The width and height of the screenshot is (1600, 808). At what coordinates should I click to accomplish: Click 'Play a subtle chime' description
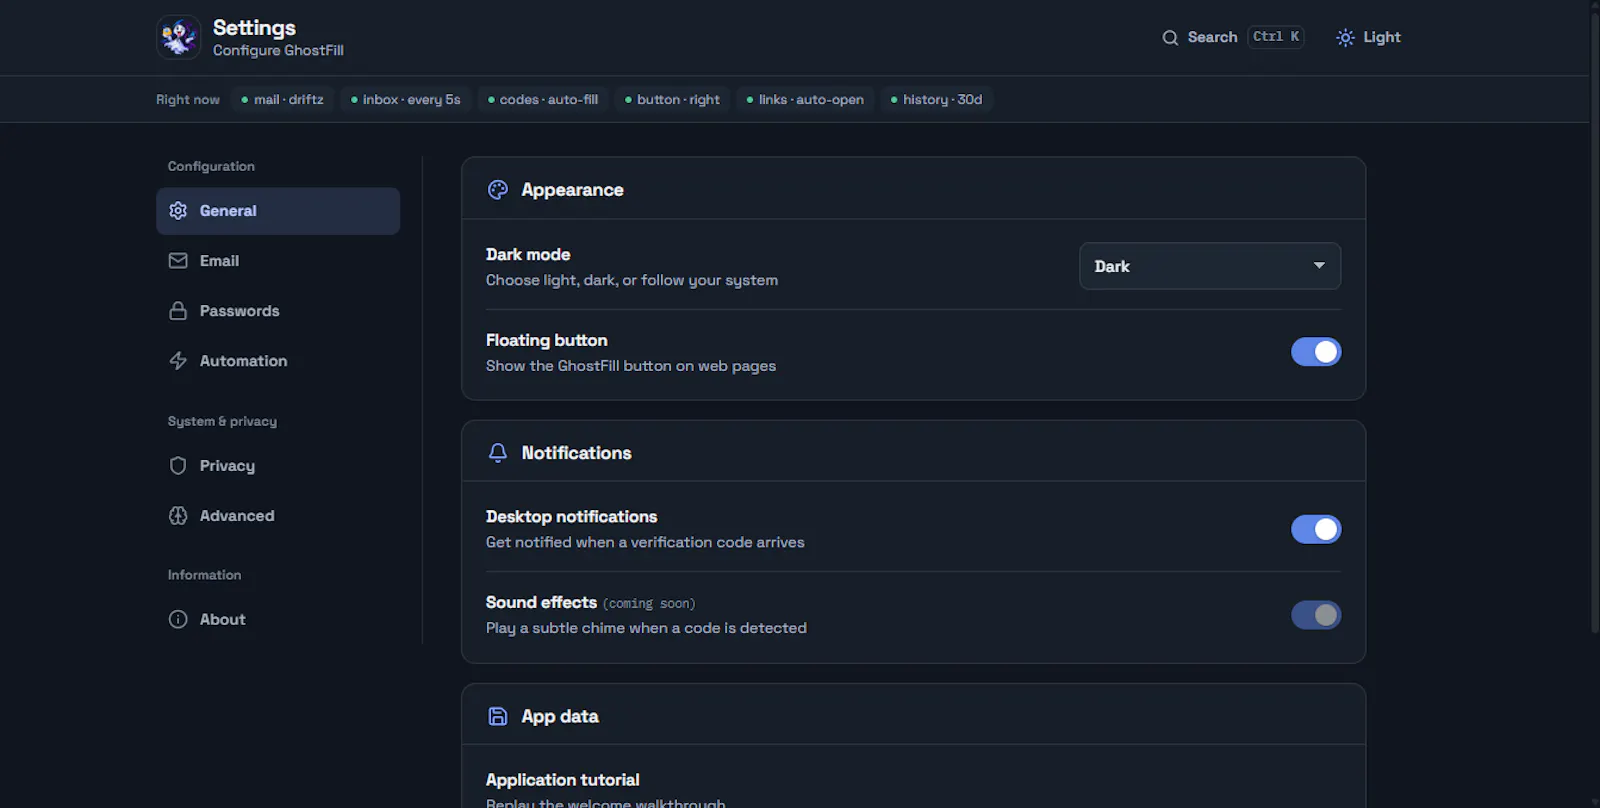tap(646, 628)
